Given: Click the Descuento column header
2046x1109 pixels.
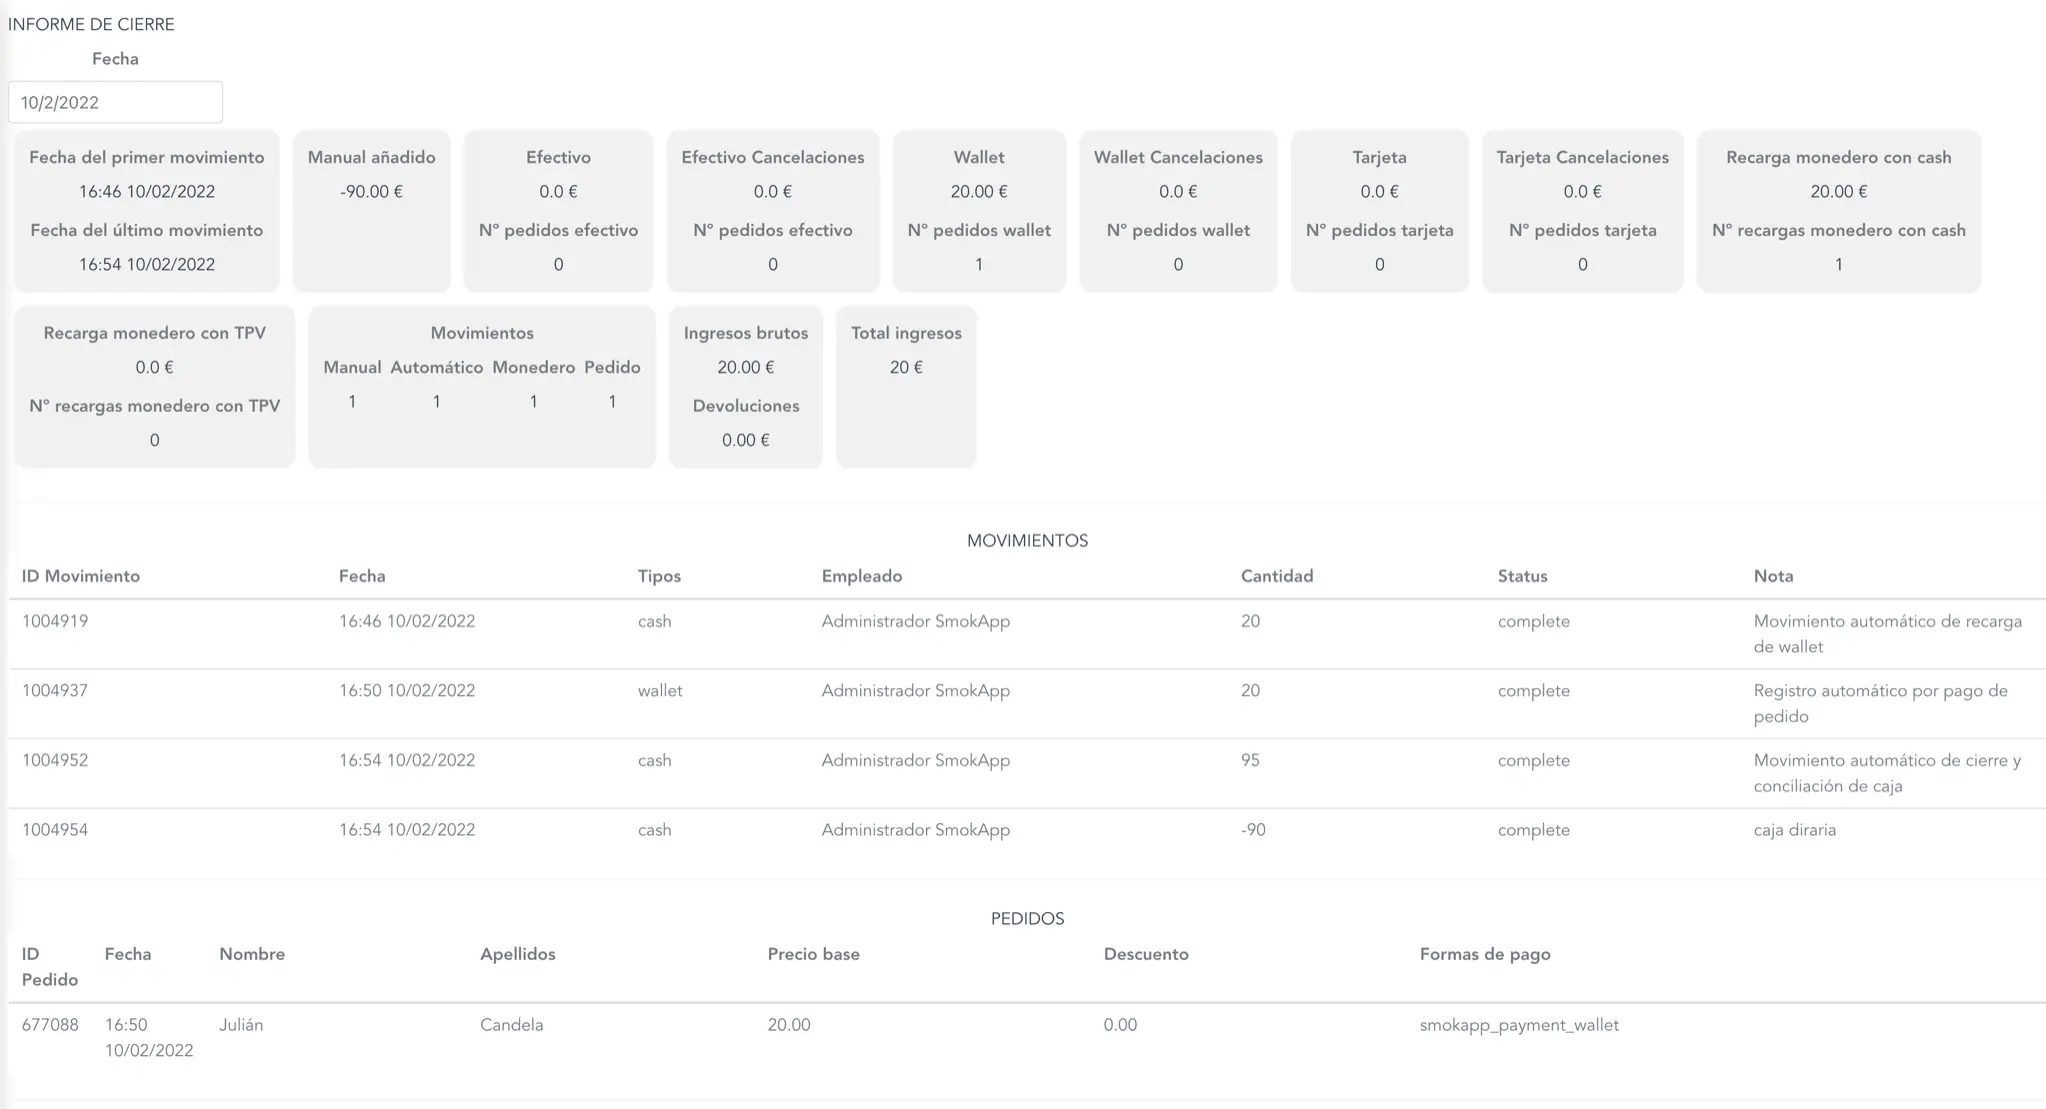Looking at the screenshot, I should (1146, 954).
